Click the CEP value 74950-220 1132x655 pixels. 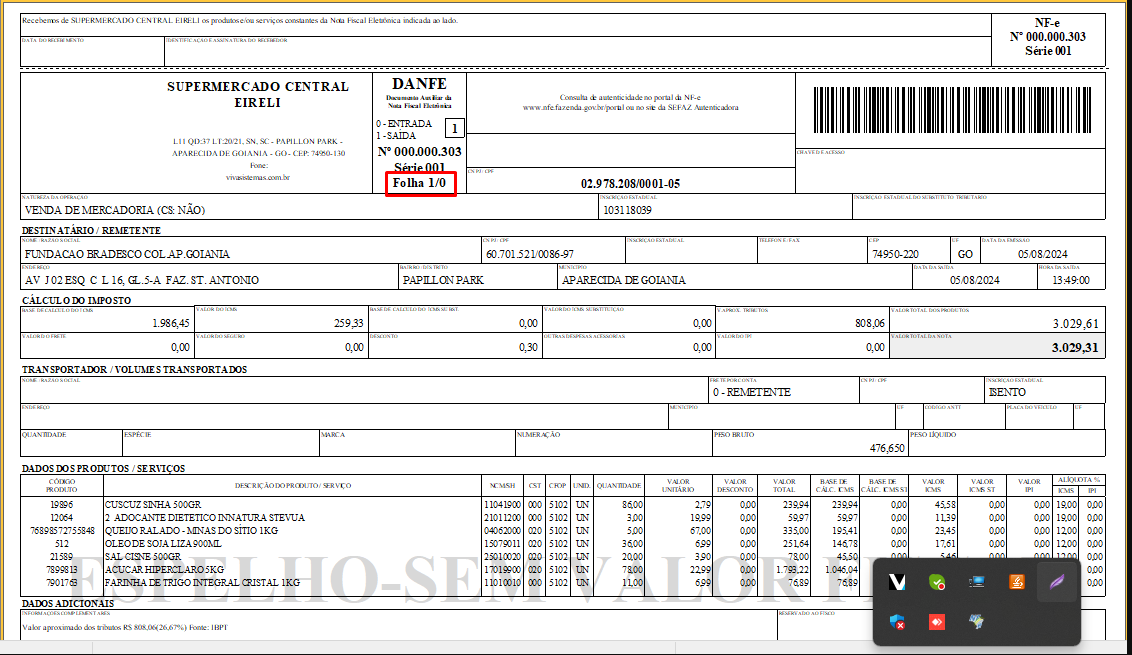click(x=895, y=254)
